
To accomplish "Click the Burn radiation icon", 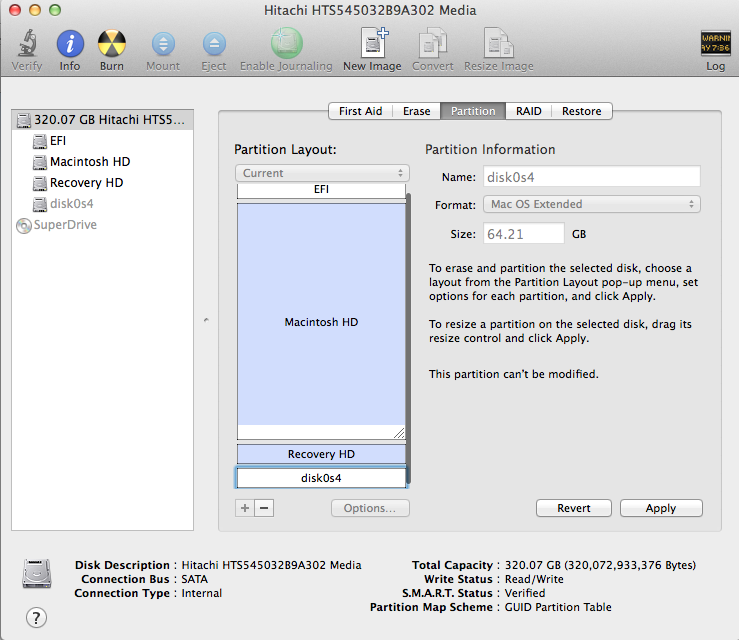I will [x=112, y=43].
